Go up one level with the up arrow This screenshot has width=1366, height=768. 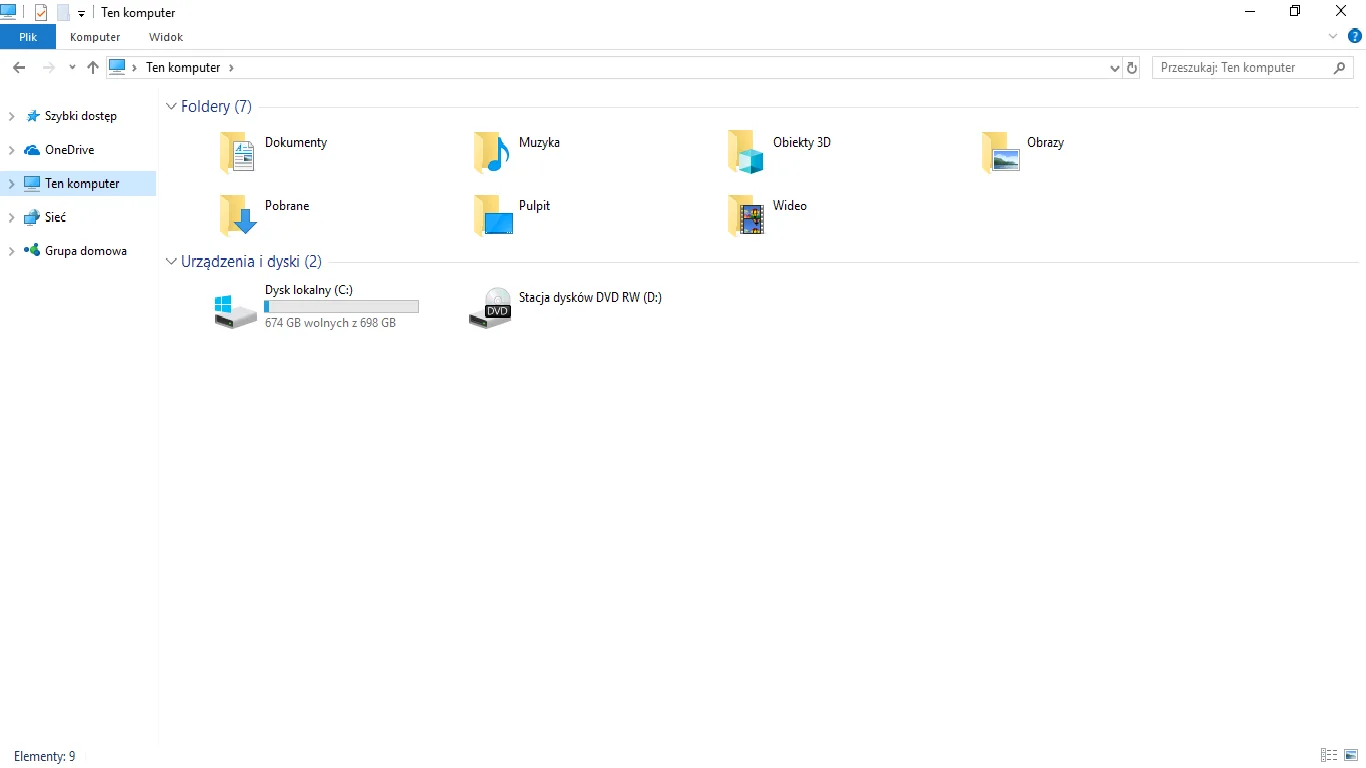(x=93, y=67)
